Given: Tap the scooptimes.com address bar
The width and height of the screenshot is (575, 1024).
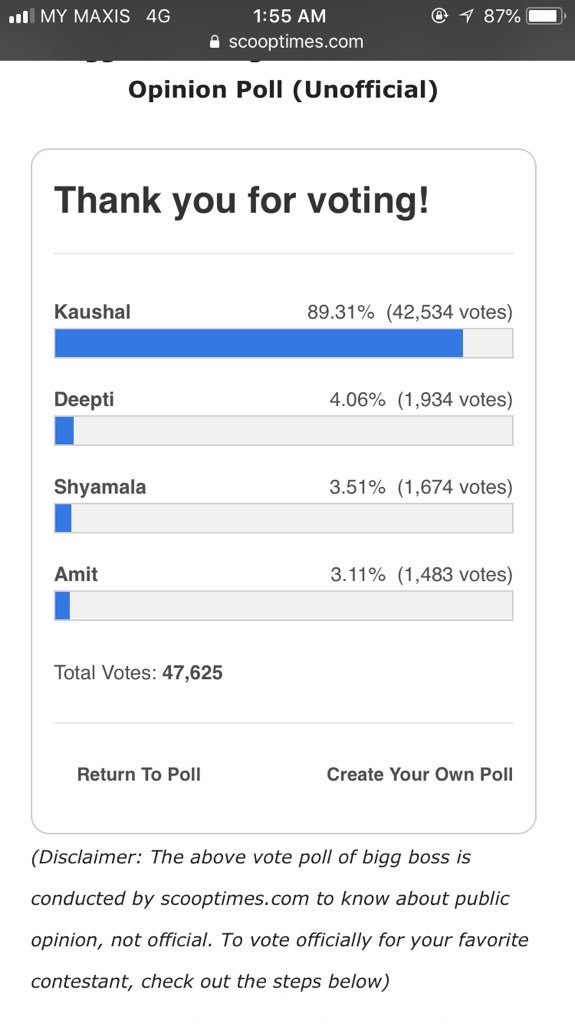Looking at the screenshot, I should pos(287,42).
